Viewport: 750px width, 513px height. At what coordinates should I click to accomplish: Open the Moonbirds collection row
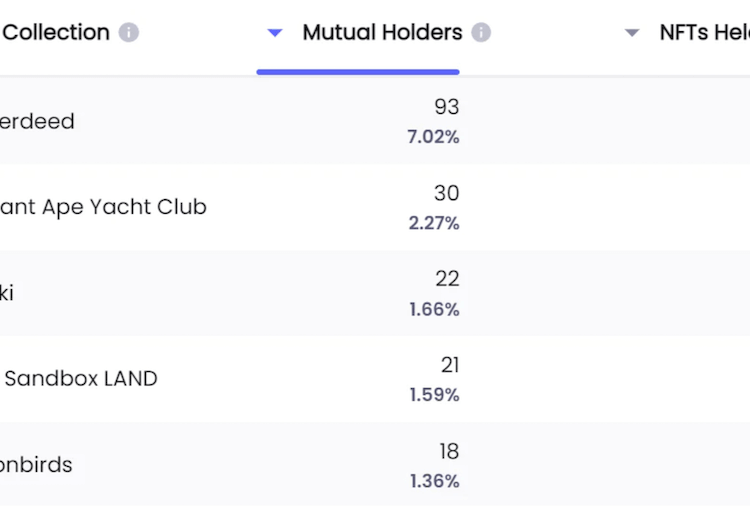[36, 465]
